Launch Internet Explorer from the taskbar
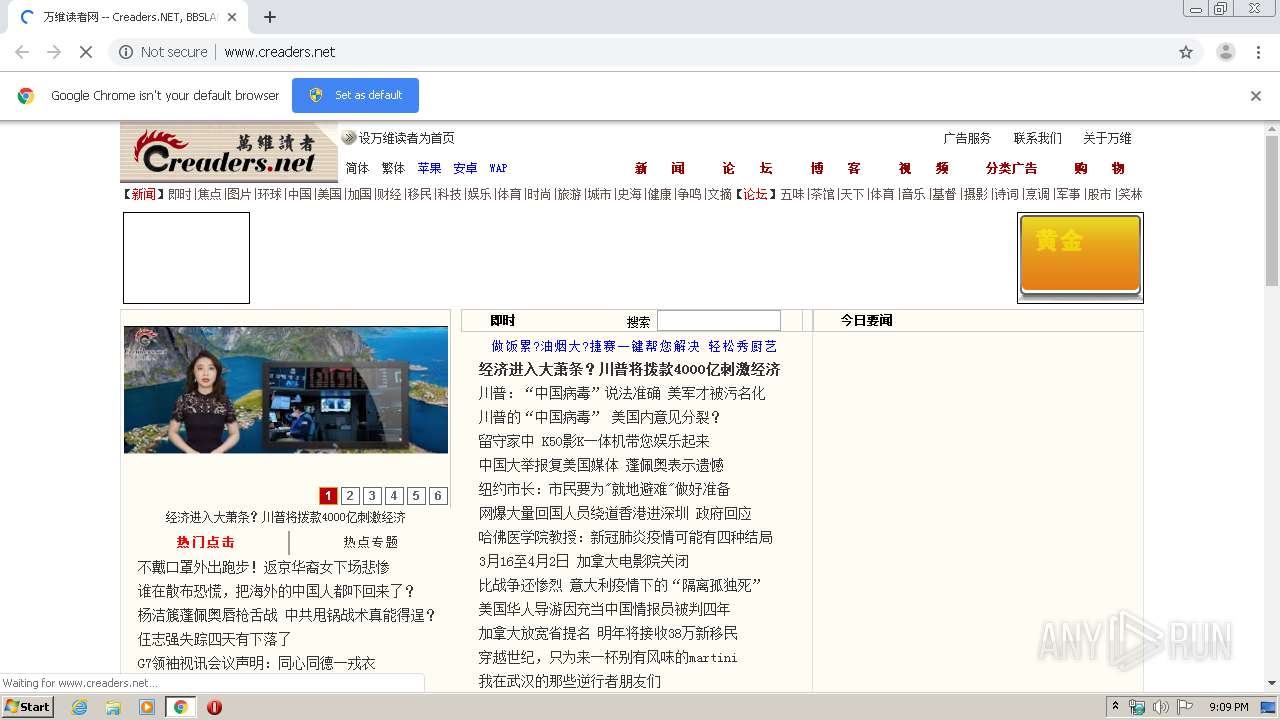1280x720 pixels. (79, 707)
